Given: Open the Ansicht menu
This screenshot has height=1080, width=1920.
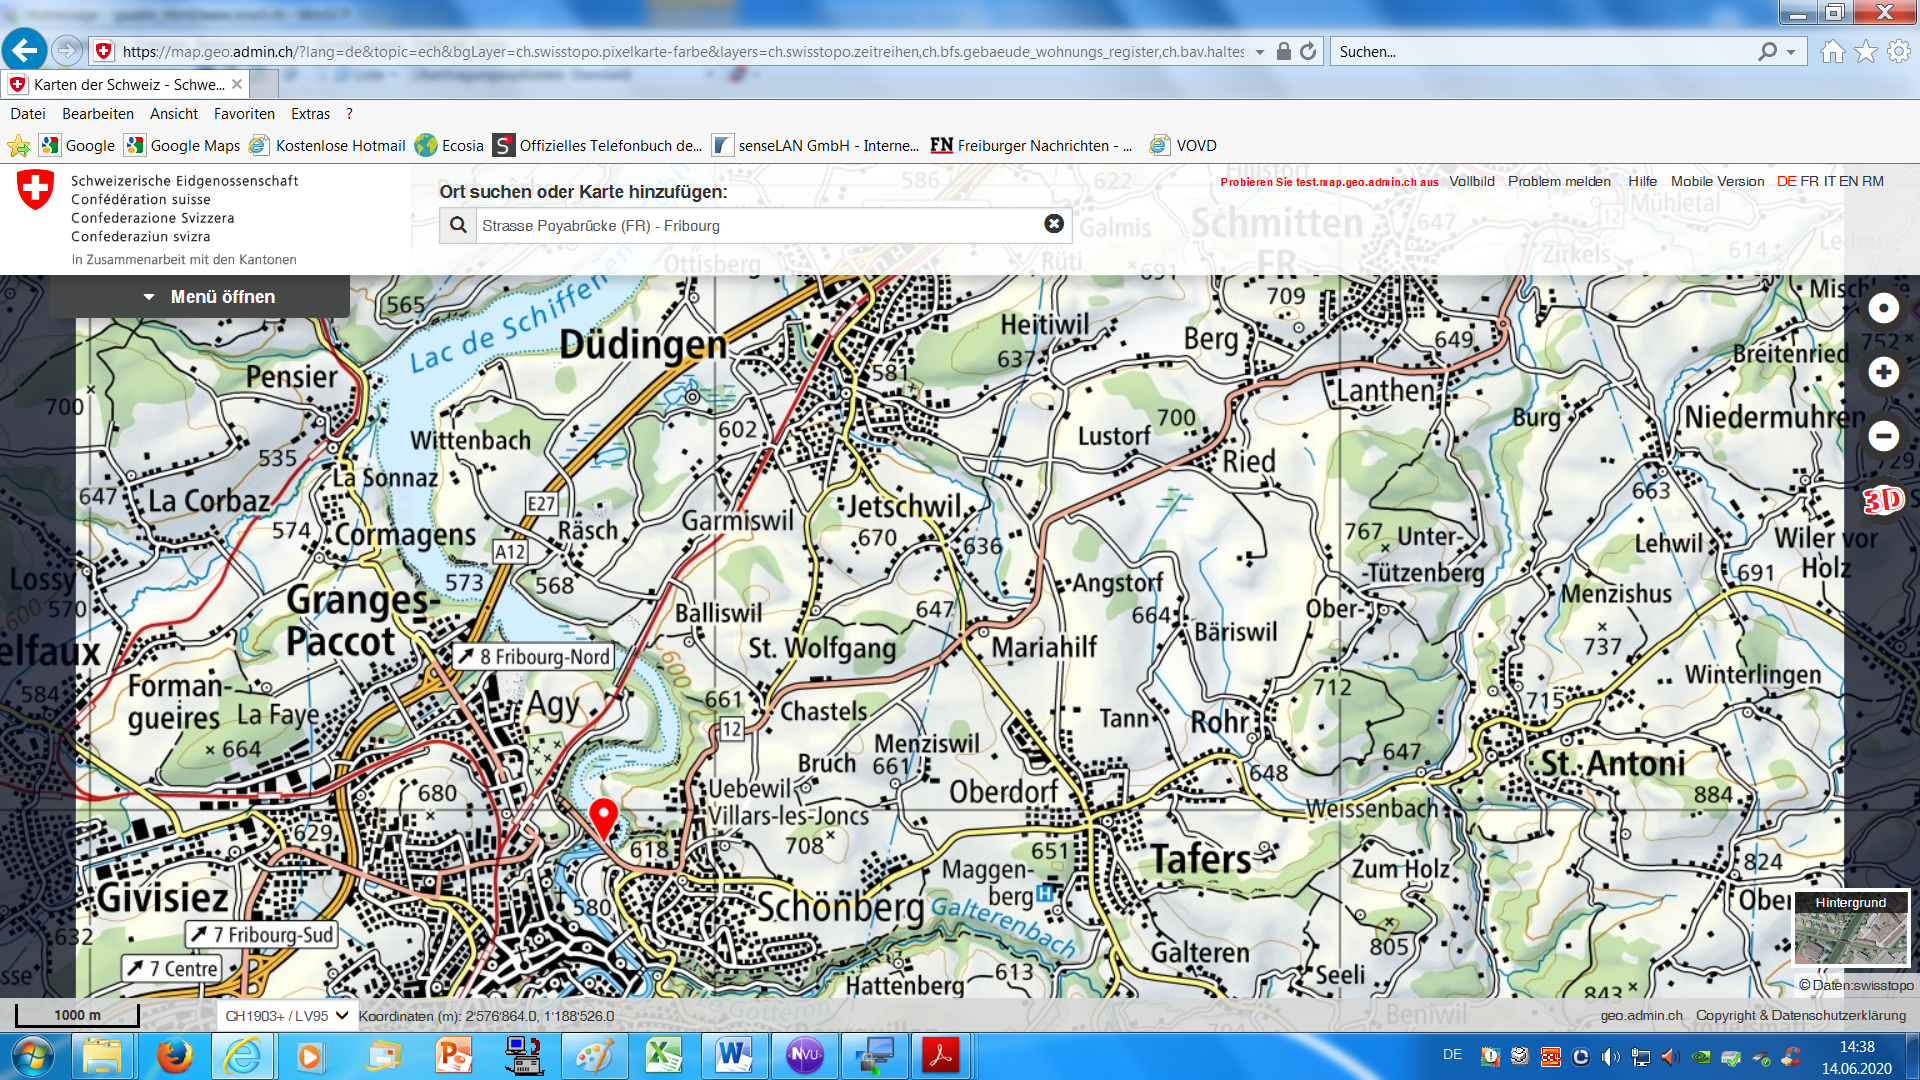Looking at the screenshot, I should point(174,114).
